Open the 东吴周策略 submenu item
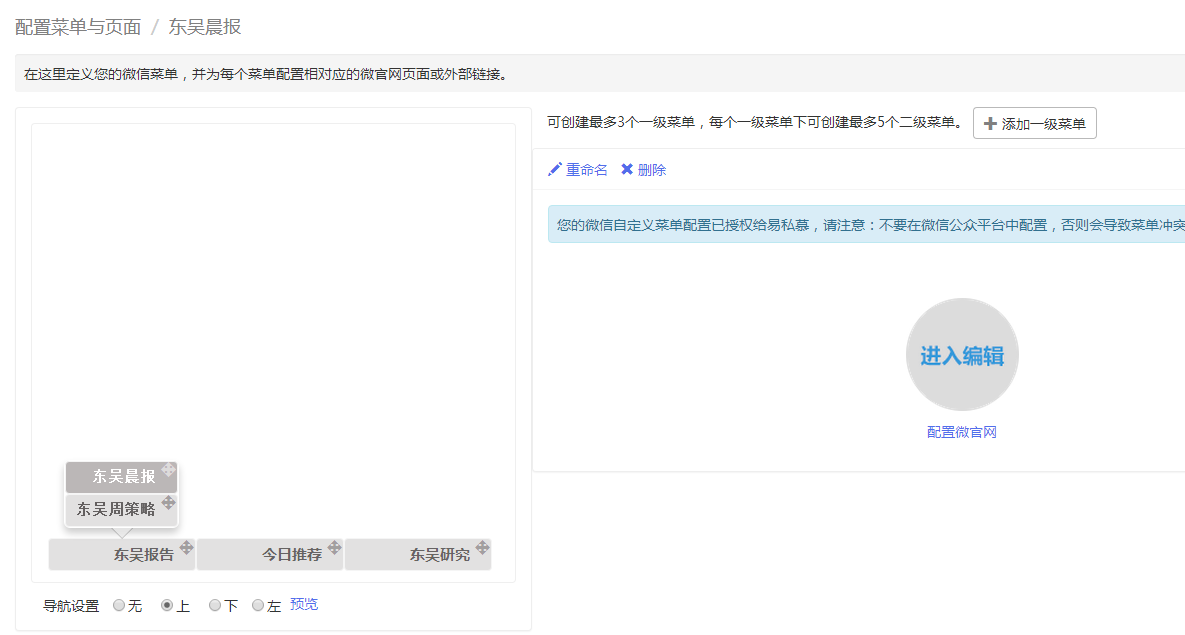 click(122, 510)
